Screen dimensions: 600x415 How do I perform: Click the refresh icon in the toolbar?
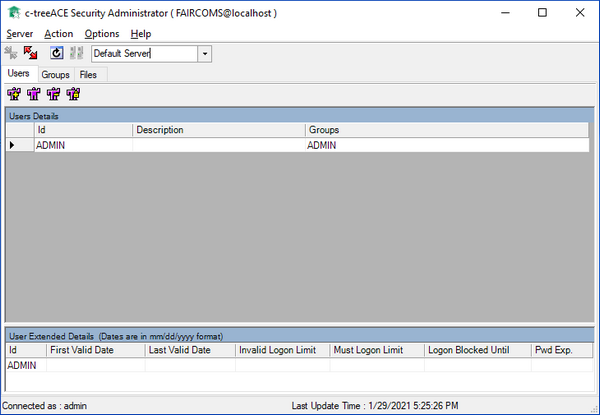click(x=57, y=53)
